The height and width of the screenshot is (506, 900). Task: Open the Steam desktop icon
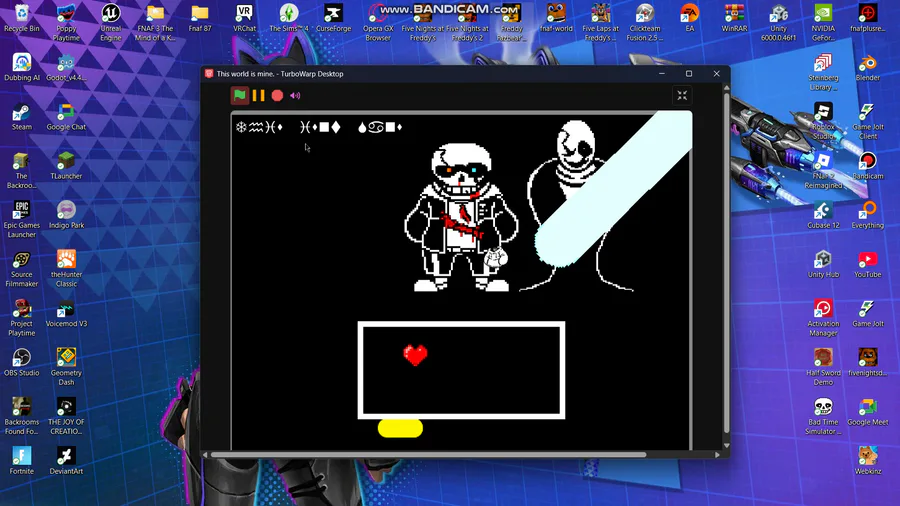[22, 117]
